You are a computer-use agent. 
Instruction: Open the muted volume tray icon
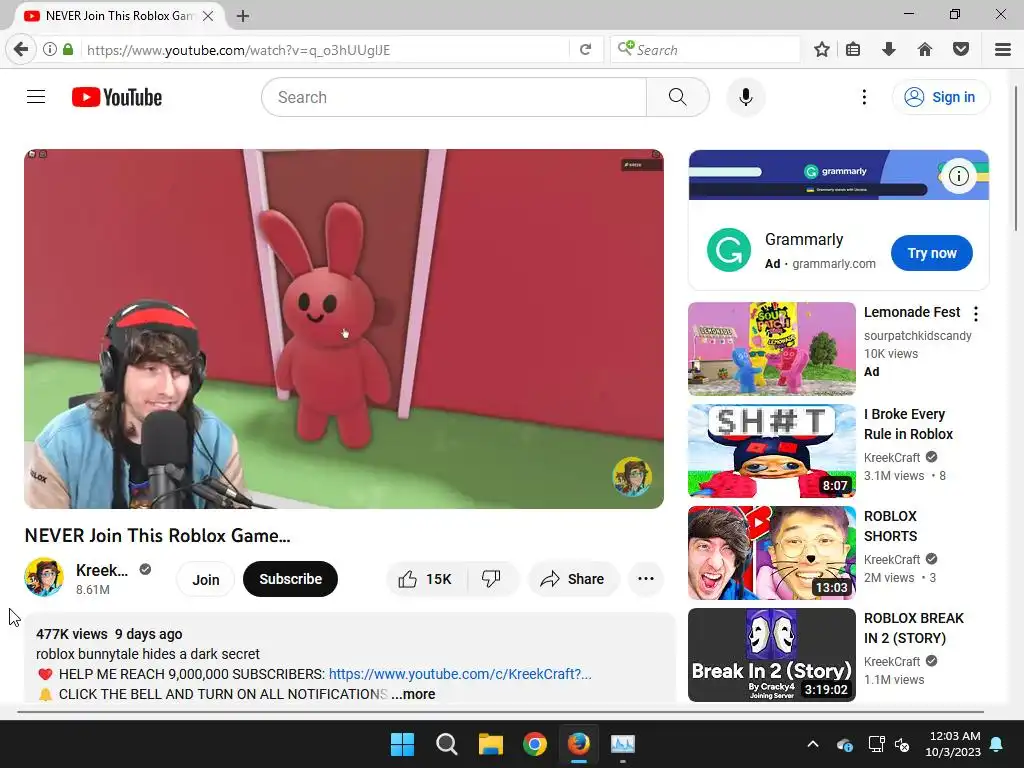click(902, 744)
